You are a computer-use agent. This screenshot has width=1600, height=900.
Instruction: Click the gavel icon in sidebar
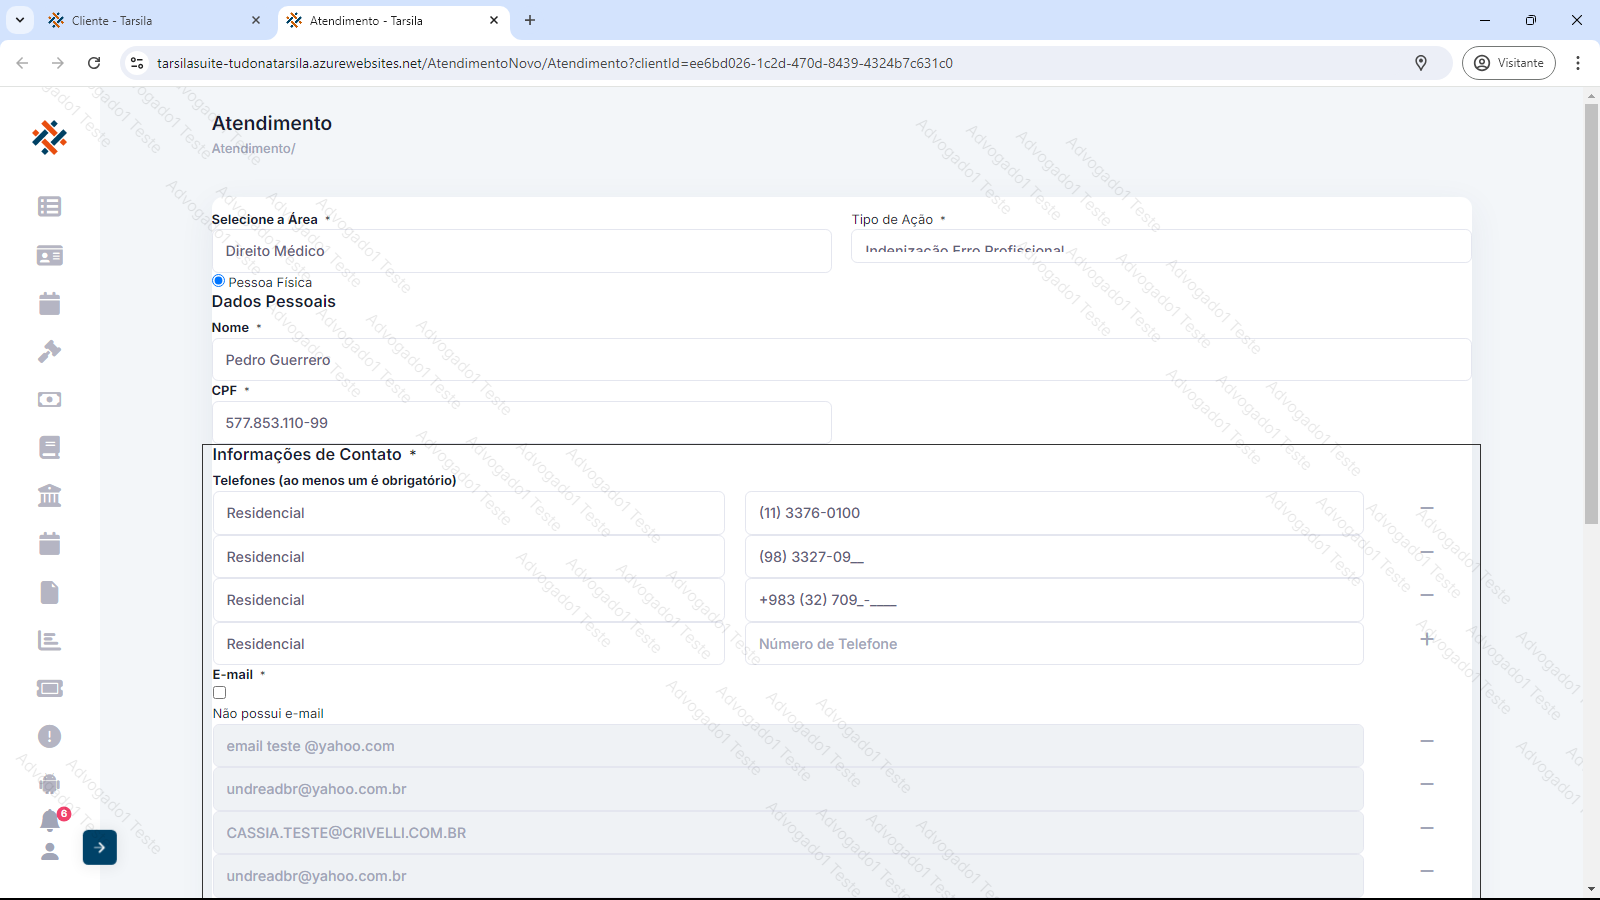coord(49,352)
